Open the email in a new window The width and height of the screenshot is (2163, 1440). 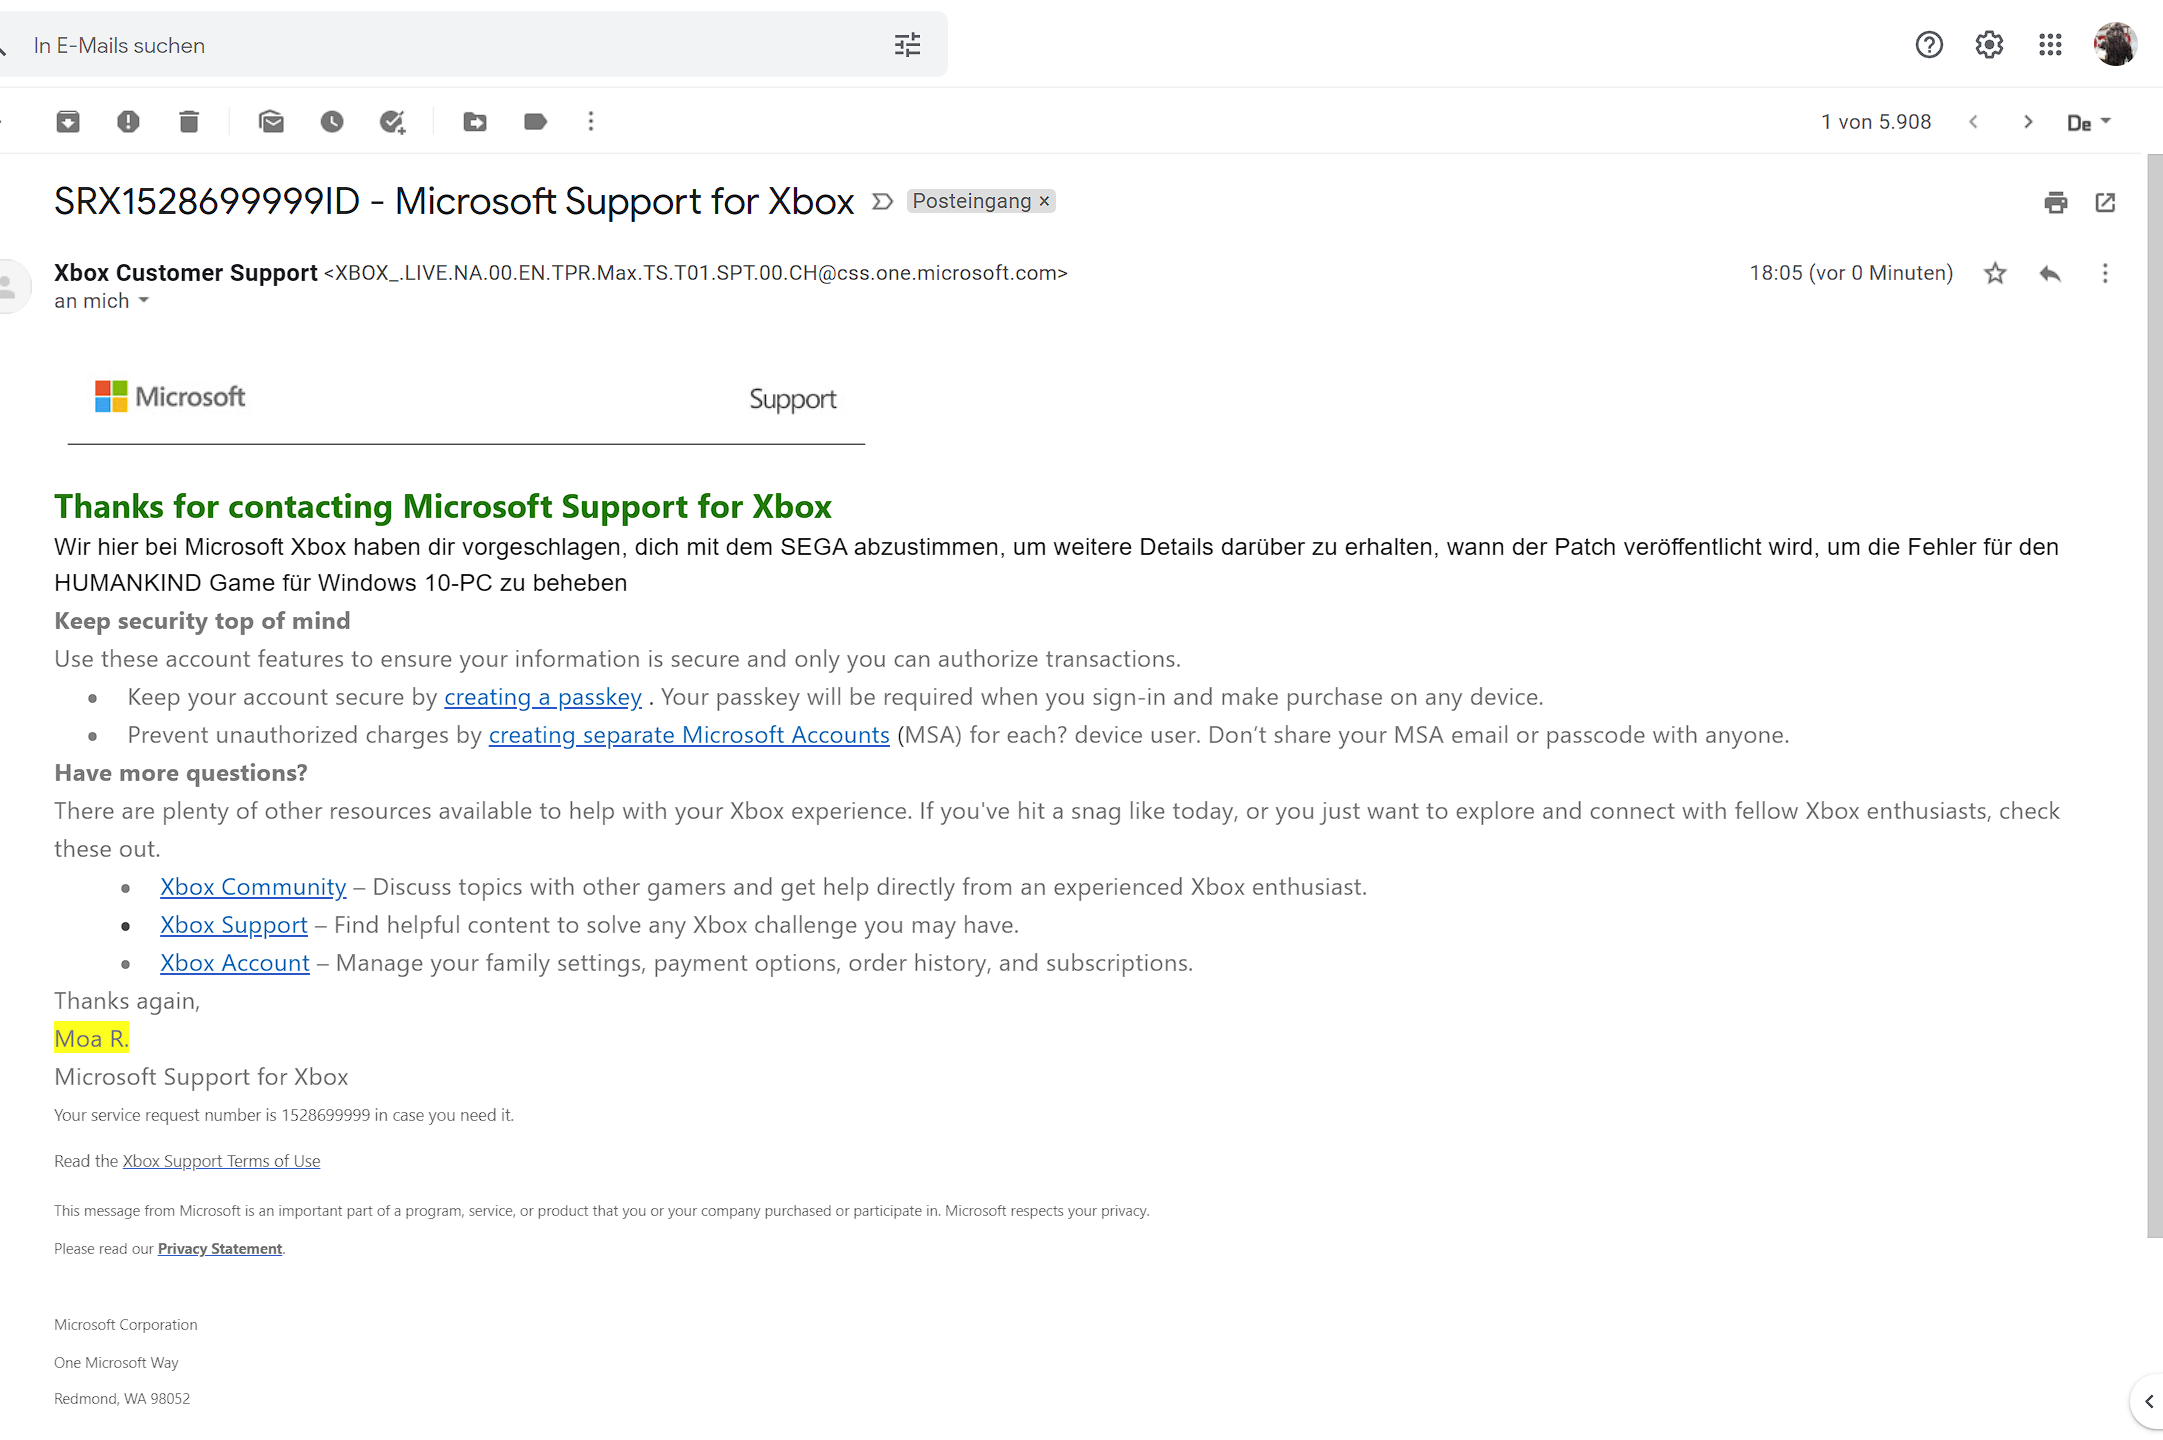(2105, 202)
